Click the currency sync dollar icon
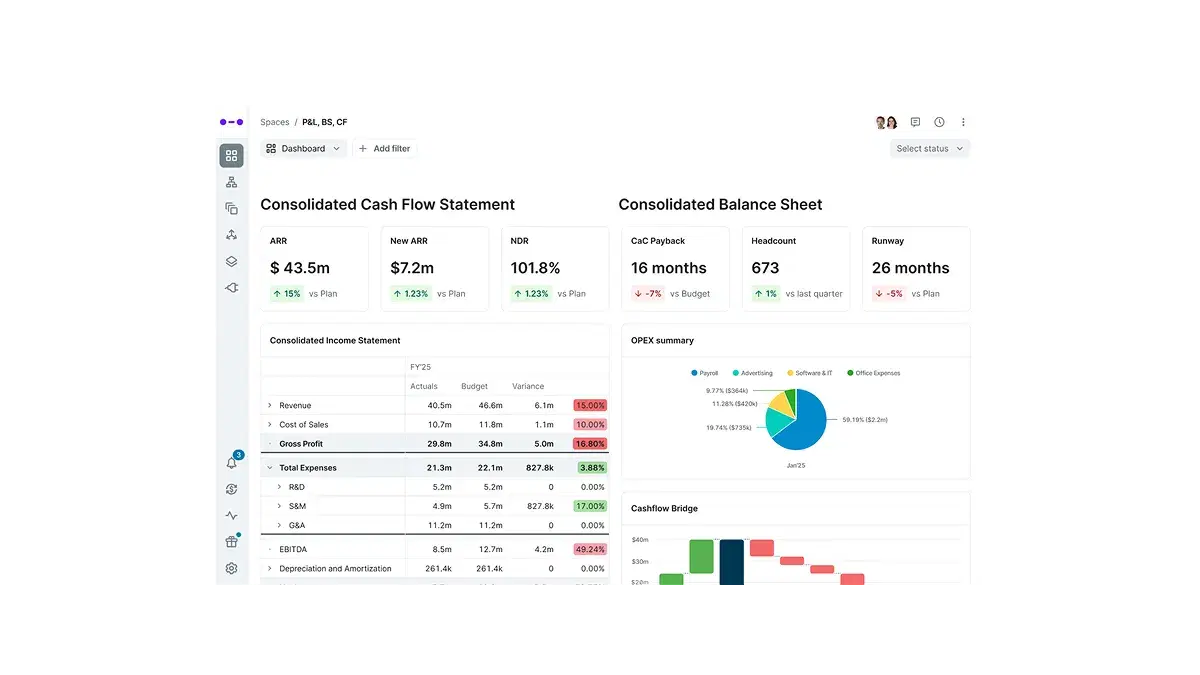Screen dimensions: 1200x675 pyautogui.click(x=231, y=489)
